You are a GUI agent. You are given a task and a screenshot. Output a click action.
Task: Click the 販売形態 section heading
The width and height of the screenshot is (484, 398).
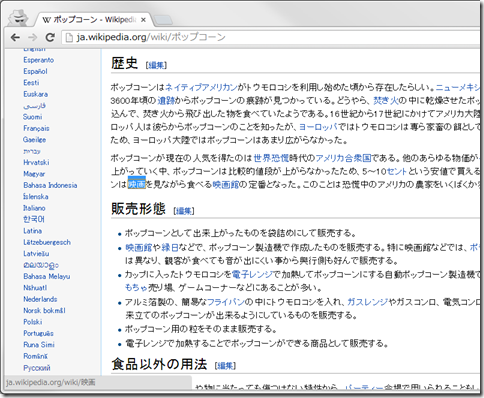138,209
